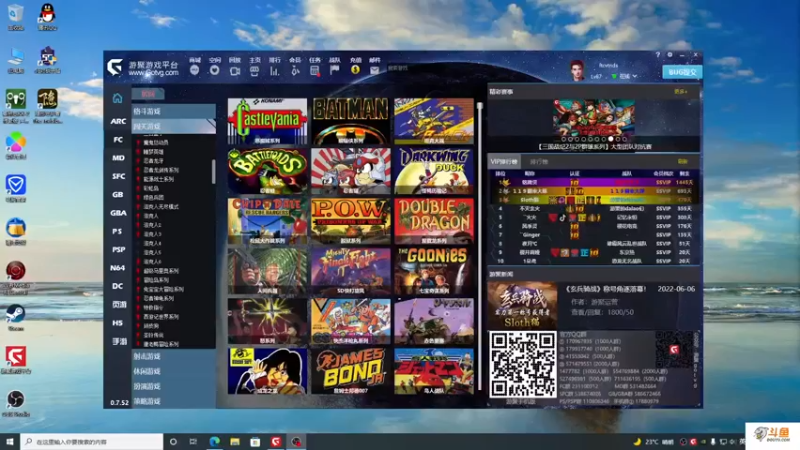Expand the 格斗游戏 category
Viewport: 800px width, 450px height.
[x=173, y=111]
